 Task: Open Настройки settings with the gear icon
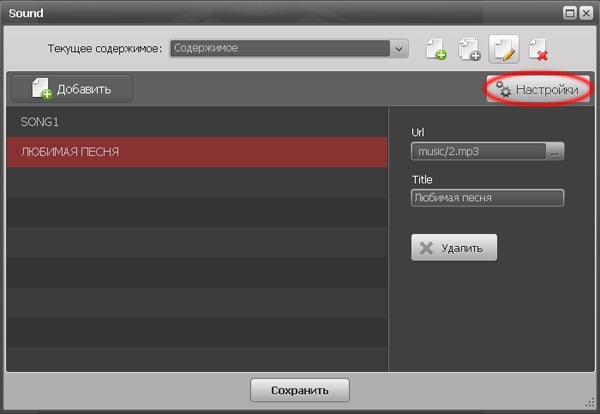click(538, 89)
